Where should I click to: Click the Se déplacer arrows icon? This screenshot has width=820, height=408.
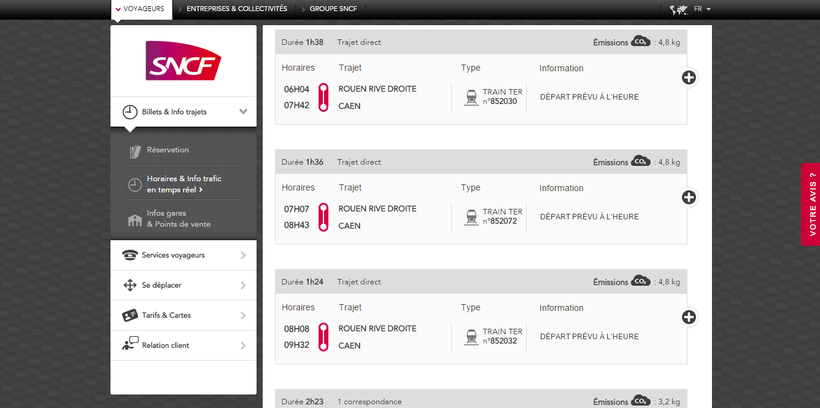129,285
